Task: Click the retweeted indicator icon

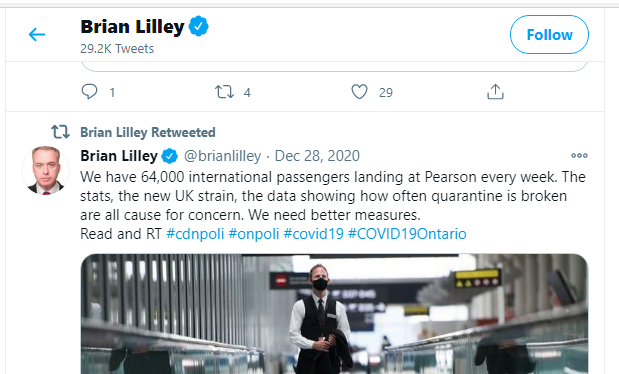Action: (60, 132)
